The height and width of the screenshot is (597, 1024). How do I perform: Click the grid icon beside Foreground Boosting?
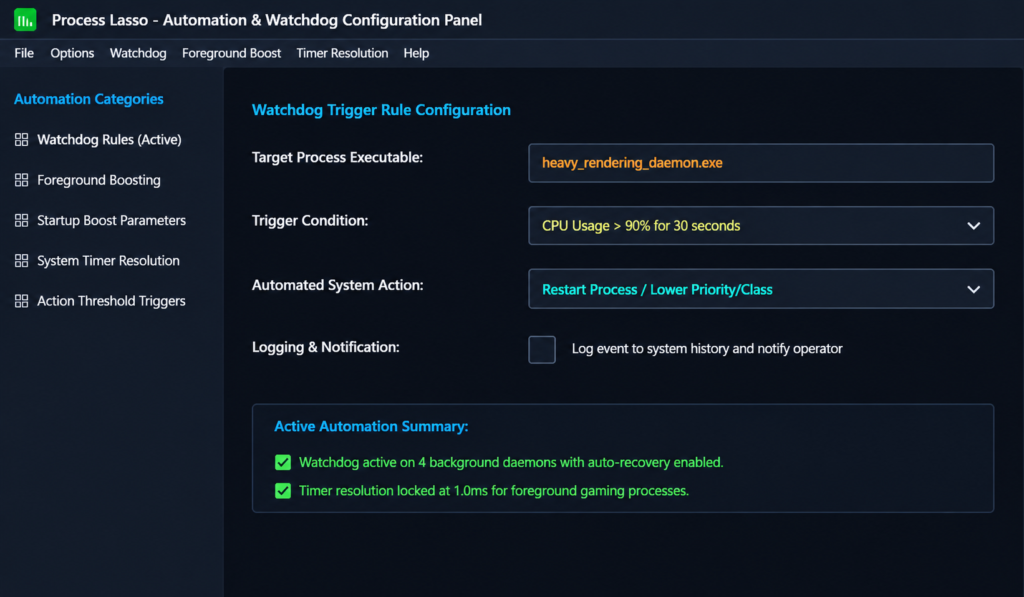(x=22, y=180)
